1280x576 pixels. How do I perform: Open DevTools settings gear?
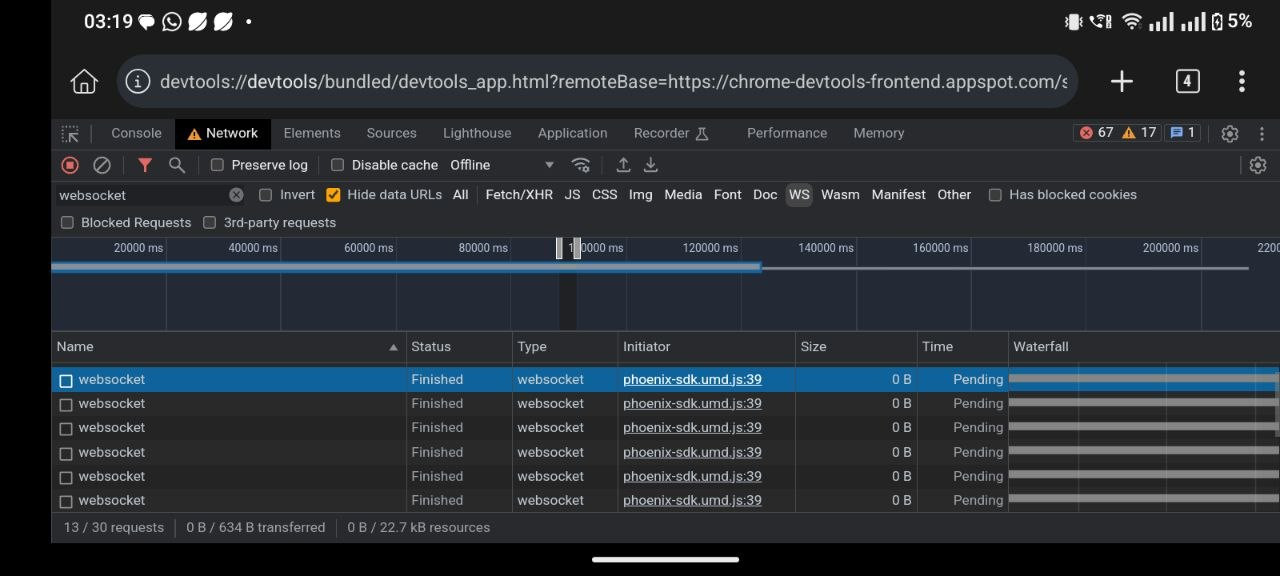click(x=1230, y=133)
